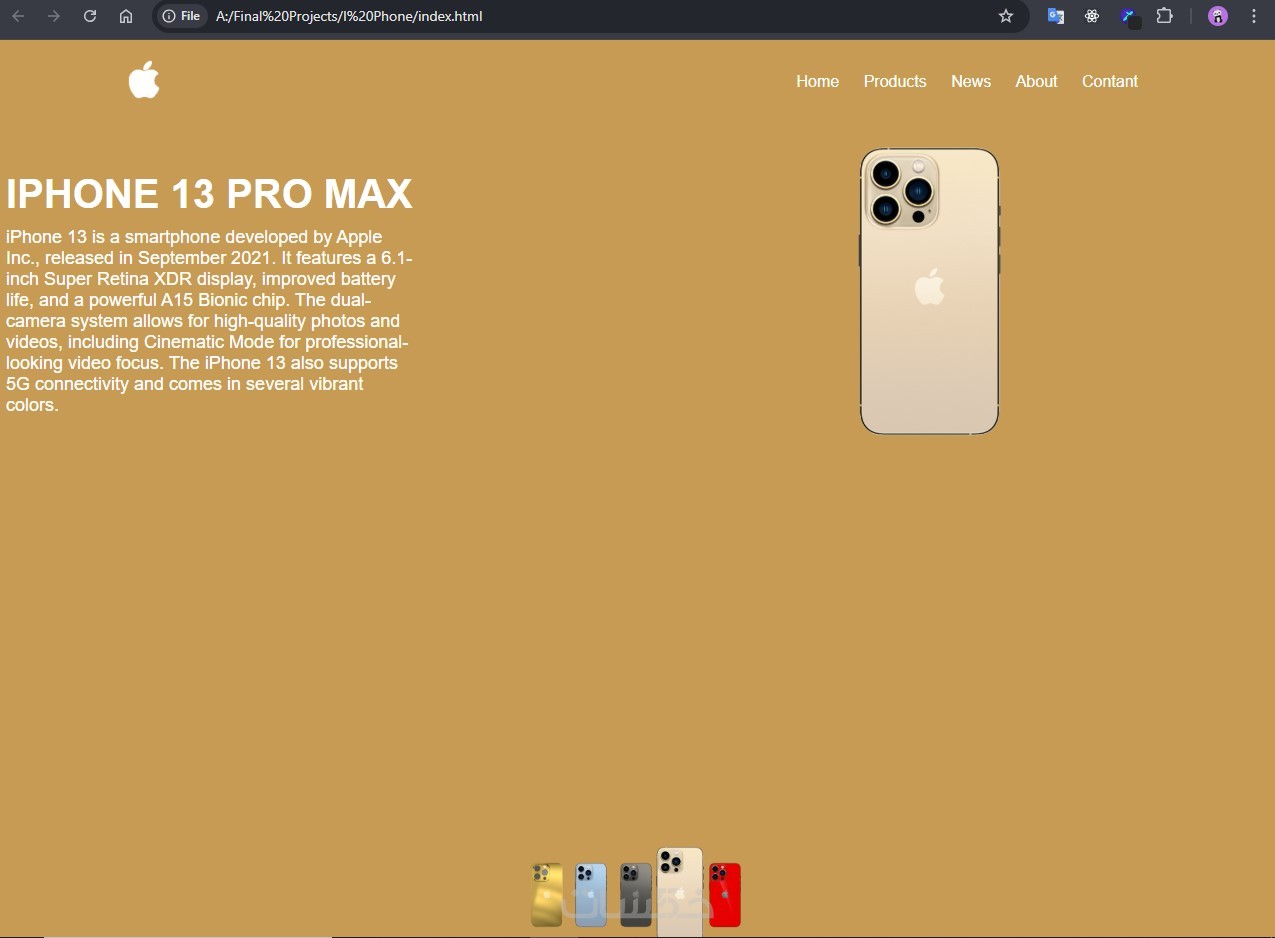Select the shiny gold iPhone thumbnail
Viewport: 1275px width, 938px height.
pos(547,895)
